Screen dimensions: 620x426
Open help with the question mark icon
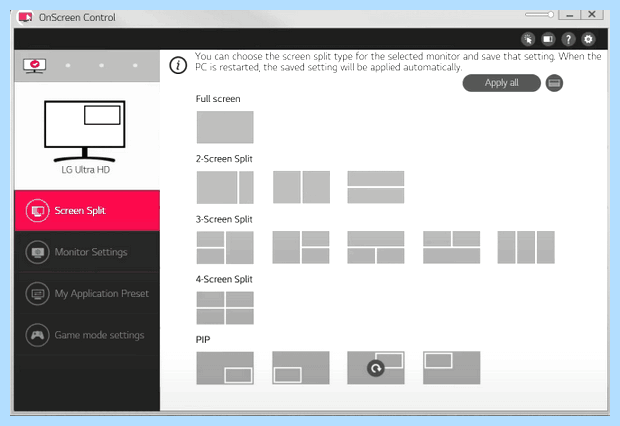[568, 39]
